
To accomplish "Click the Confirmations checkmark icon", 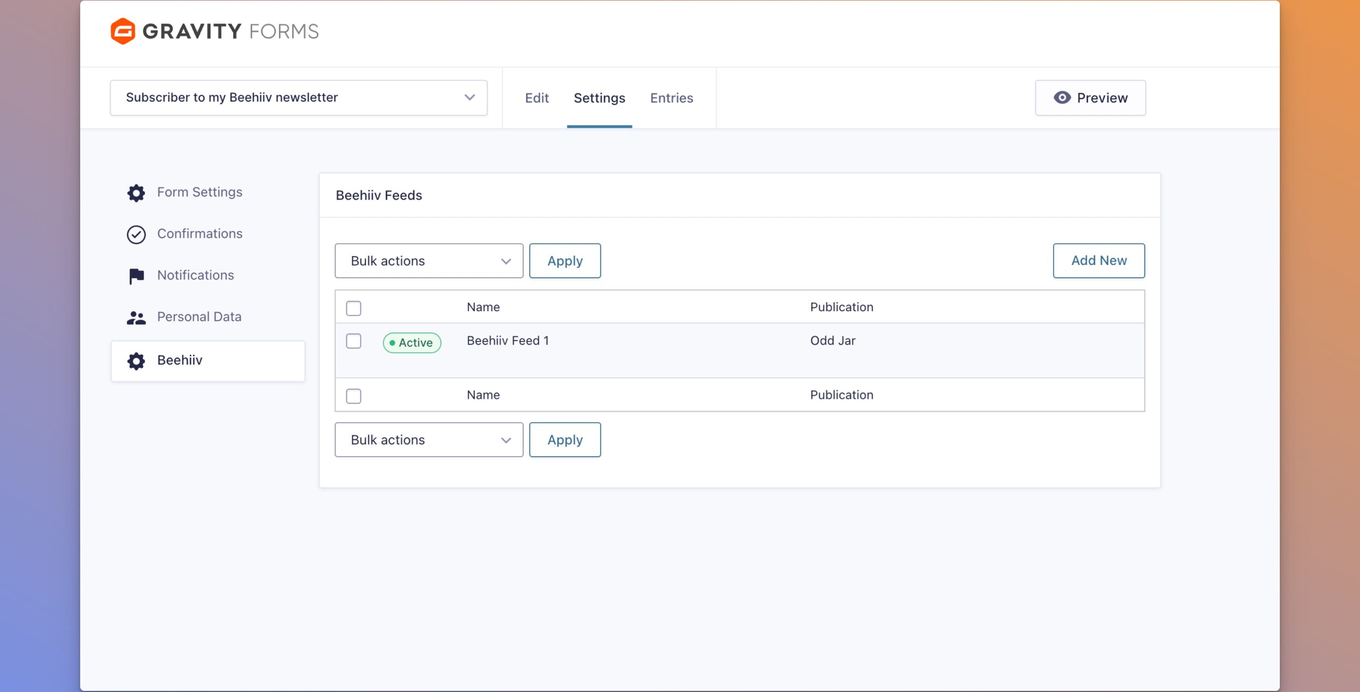I will 136,234.
